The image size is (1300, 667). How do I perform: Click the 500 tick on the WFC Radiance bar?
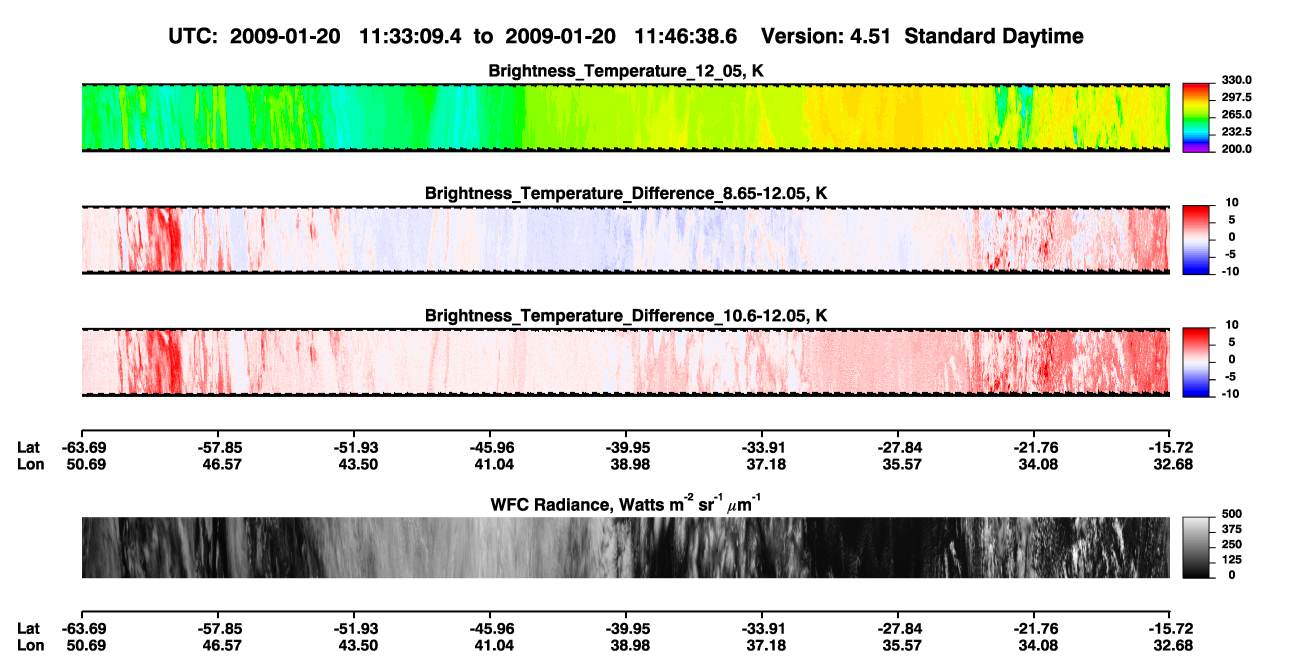coord(1233,515)
